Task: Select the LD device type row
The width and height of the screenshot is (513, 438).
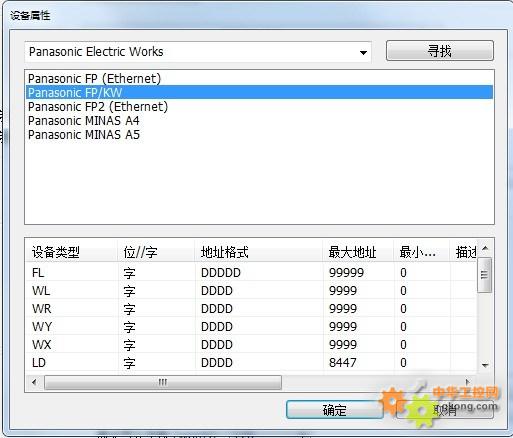Action: click(x=251, y=363)
